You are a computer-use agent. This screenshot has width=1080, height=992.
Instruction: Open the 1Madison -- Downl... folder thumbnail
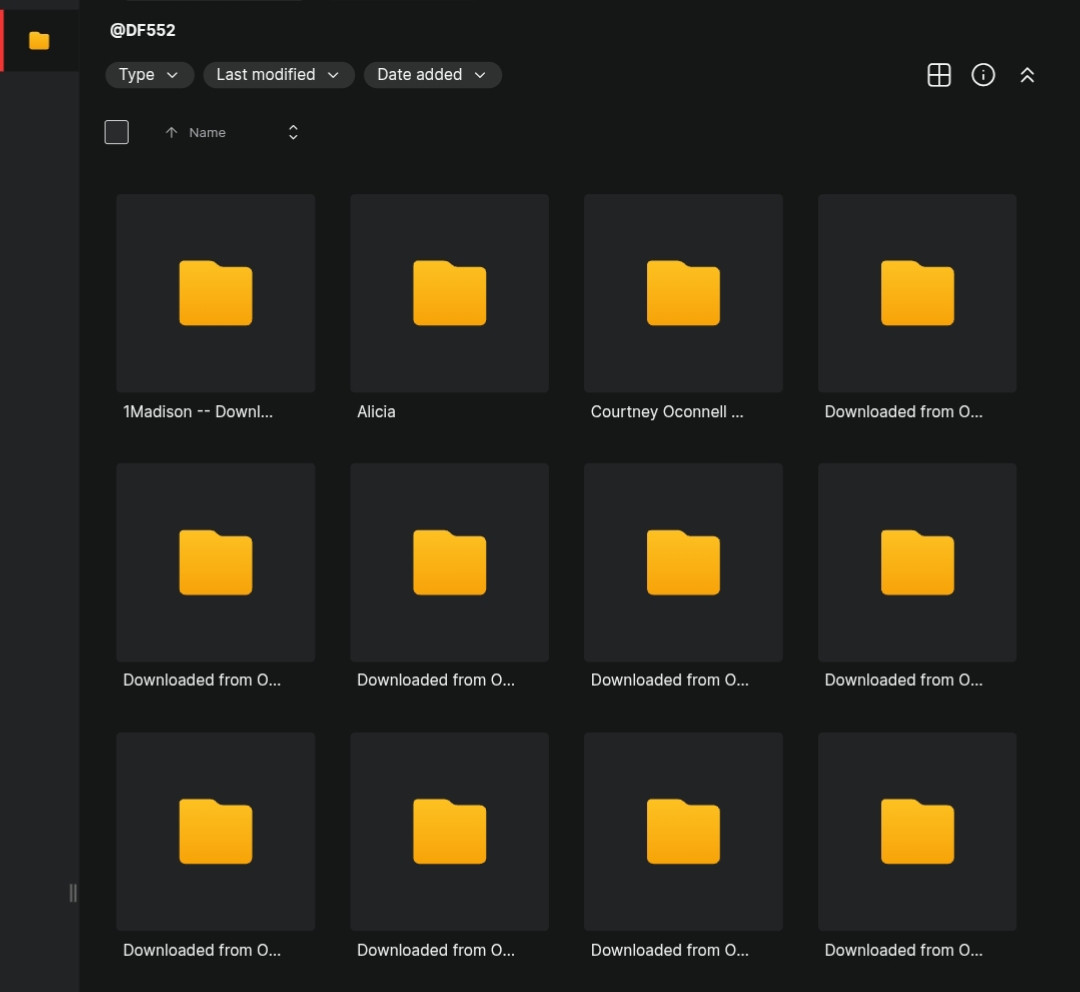(216, 293)
